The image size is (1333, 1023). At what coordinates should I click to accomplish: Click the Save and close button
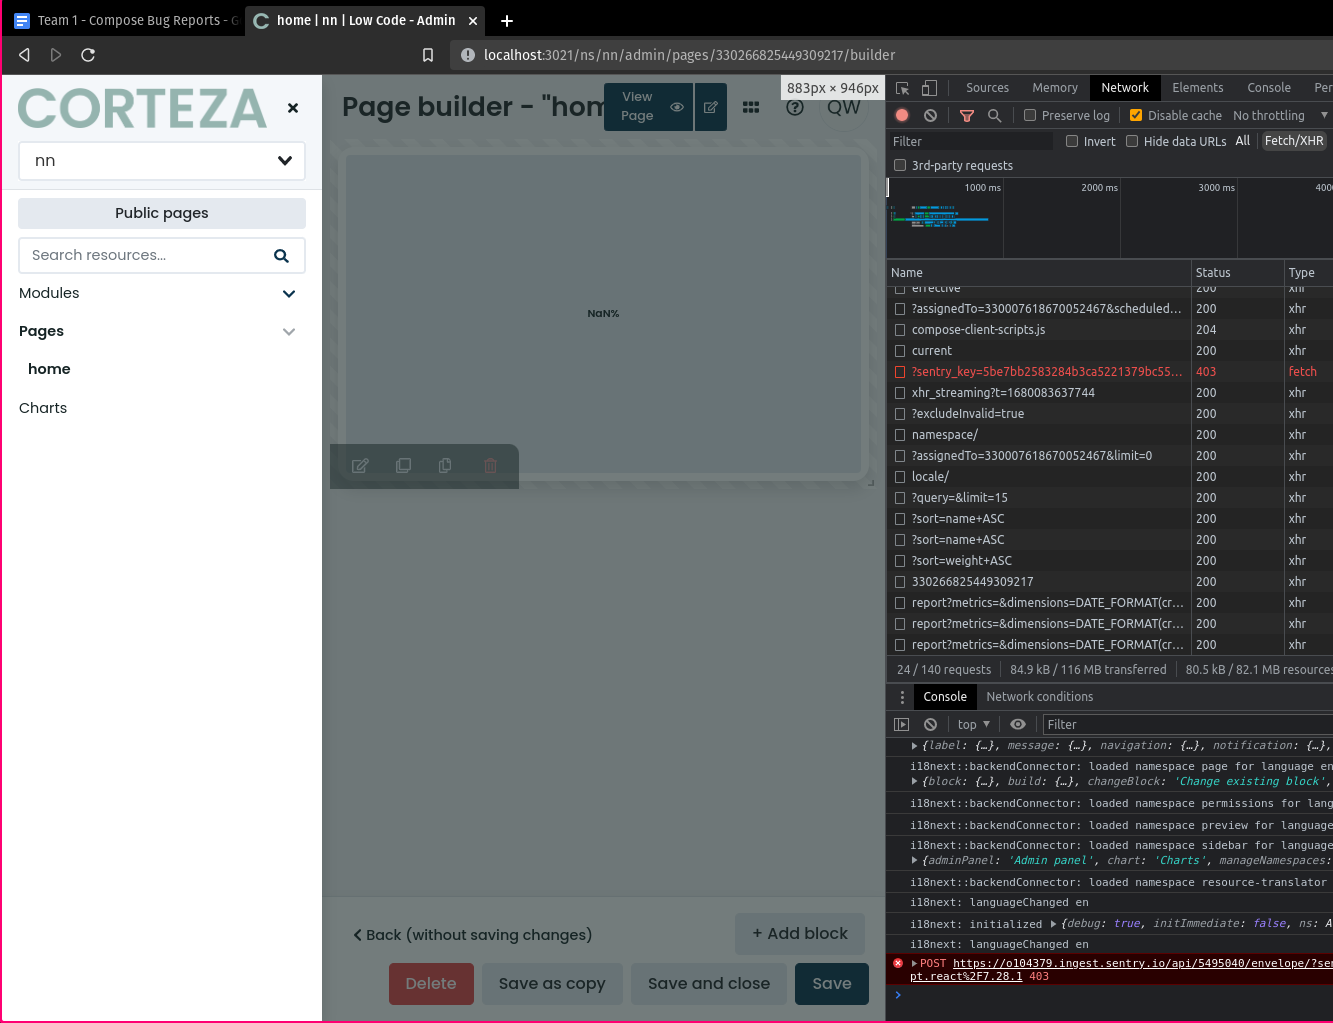pos(709,983)
